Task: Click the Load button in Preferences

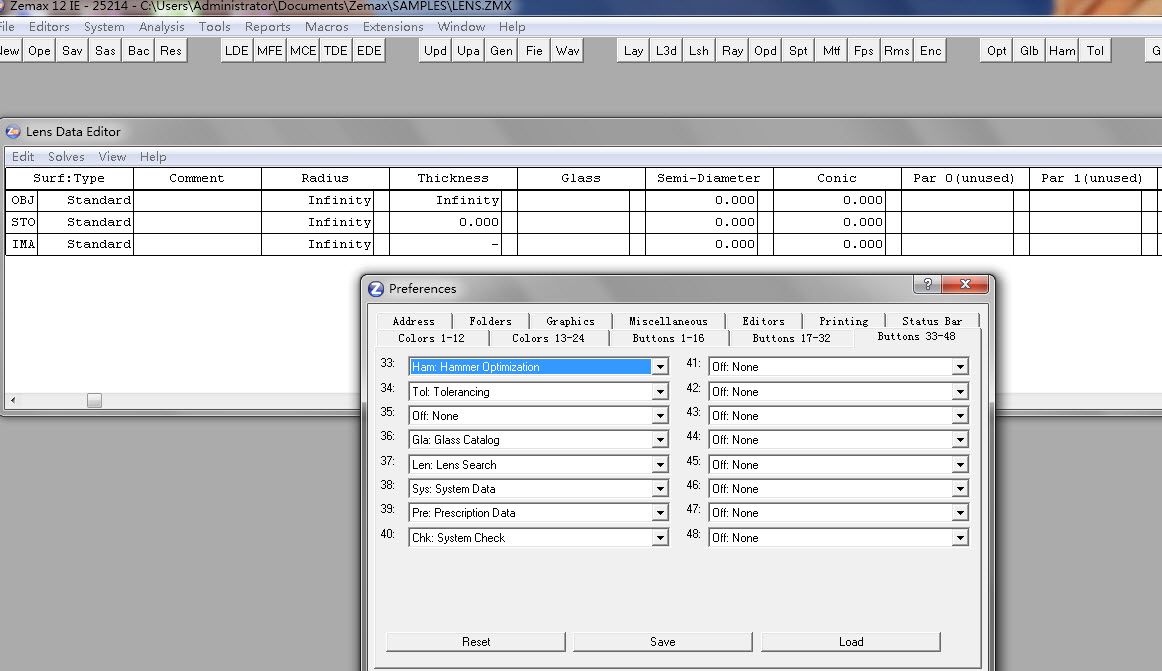Action: click(x=851, y=642)
